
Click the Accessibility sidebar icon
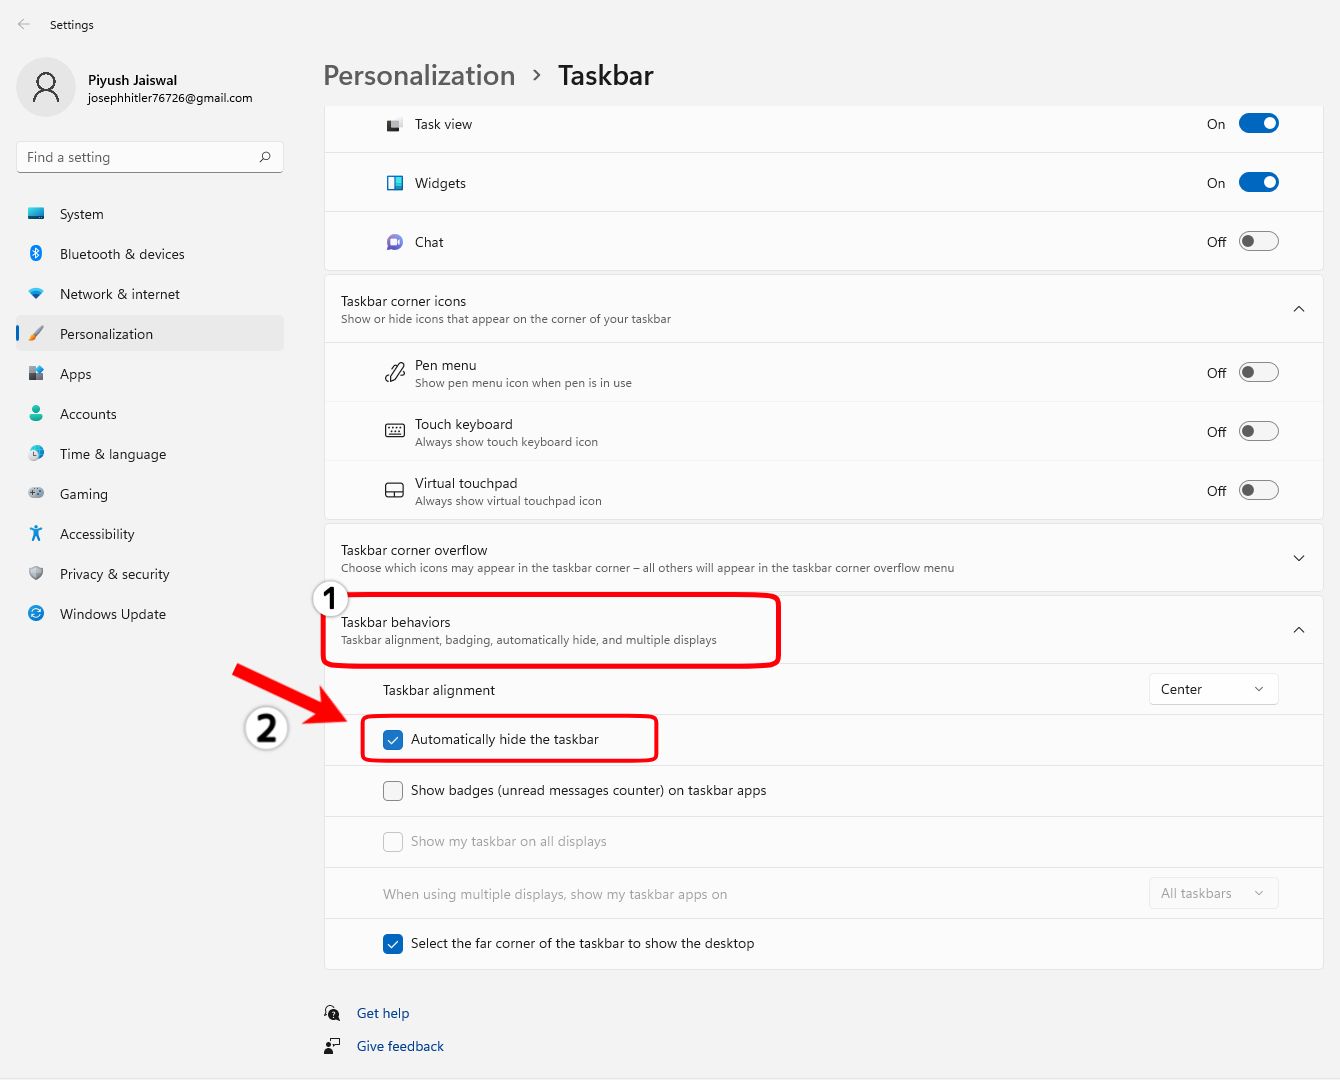pos(36,533)
